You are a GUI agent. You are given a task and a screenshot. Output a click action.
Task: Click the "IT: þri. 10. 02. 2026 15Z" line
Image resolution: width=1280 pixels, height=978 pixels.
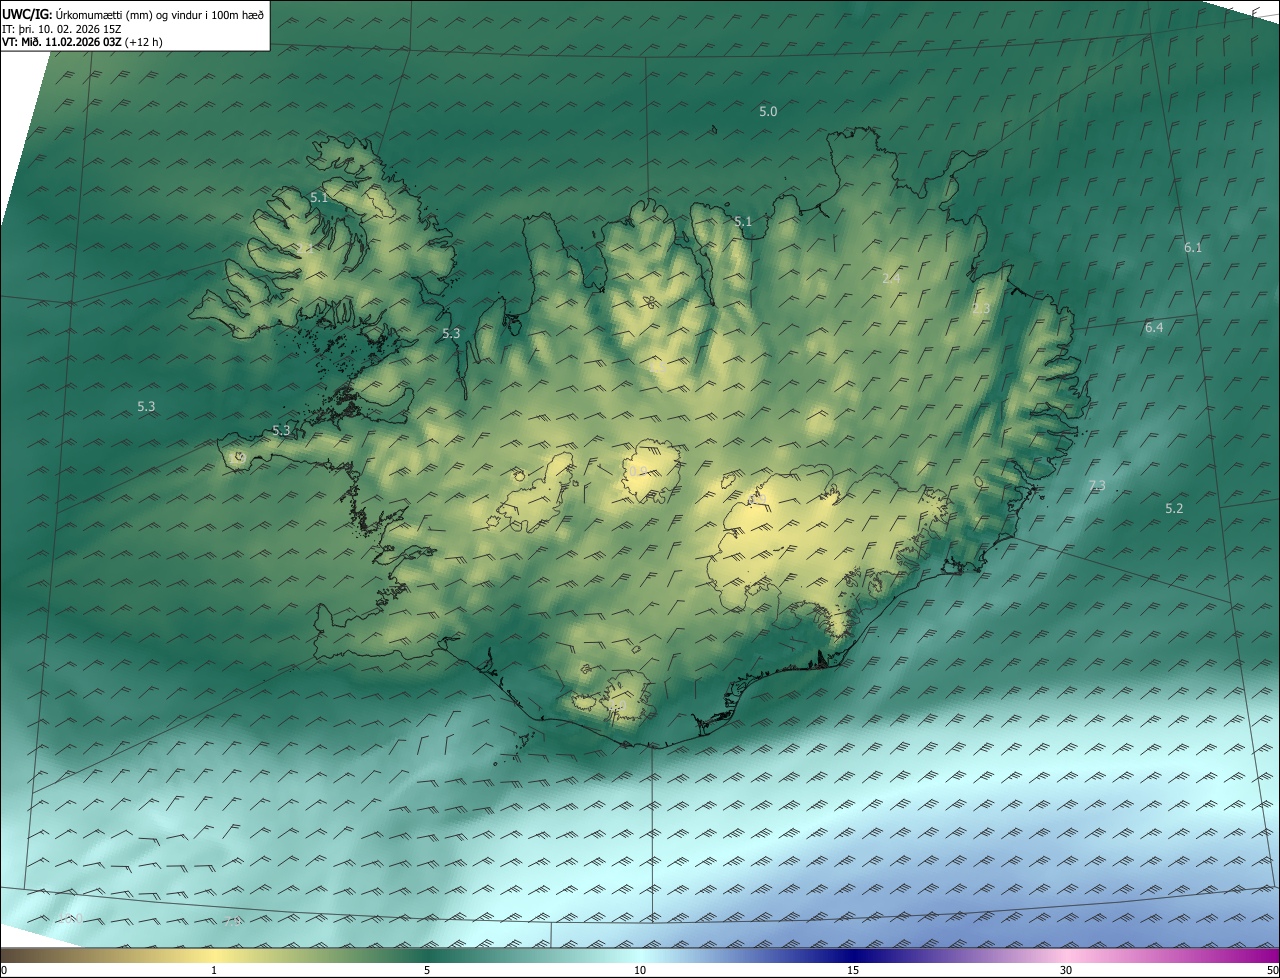click(62, 29)
